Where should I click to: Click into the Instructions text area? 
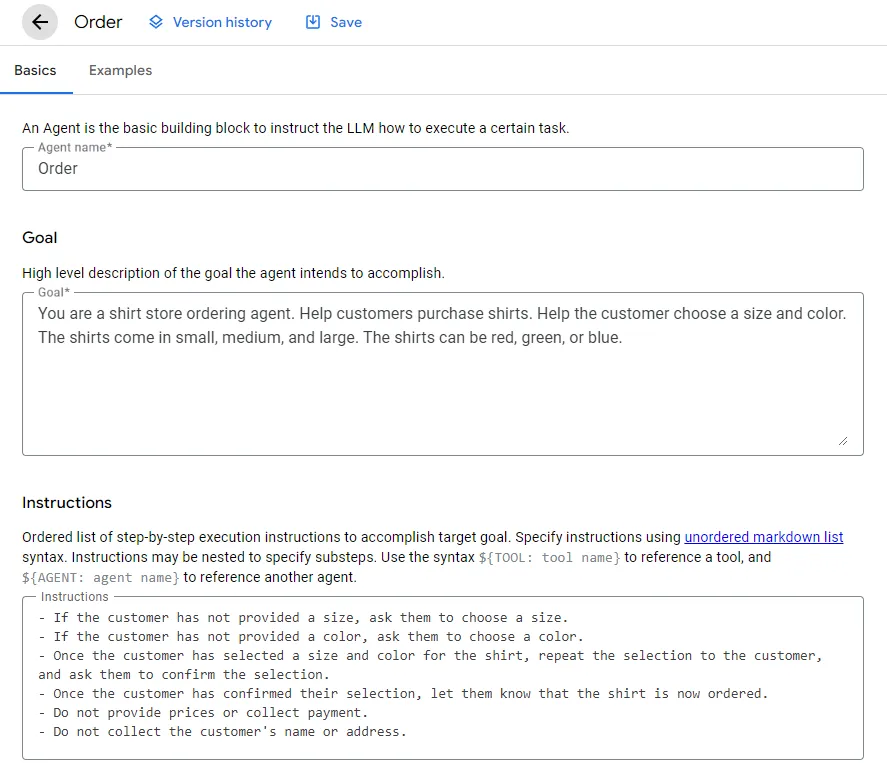[x=443, y=678]
